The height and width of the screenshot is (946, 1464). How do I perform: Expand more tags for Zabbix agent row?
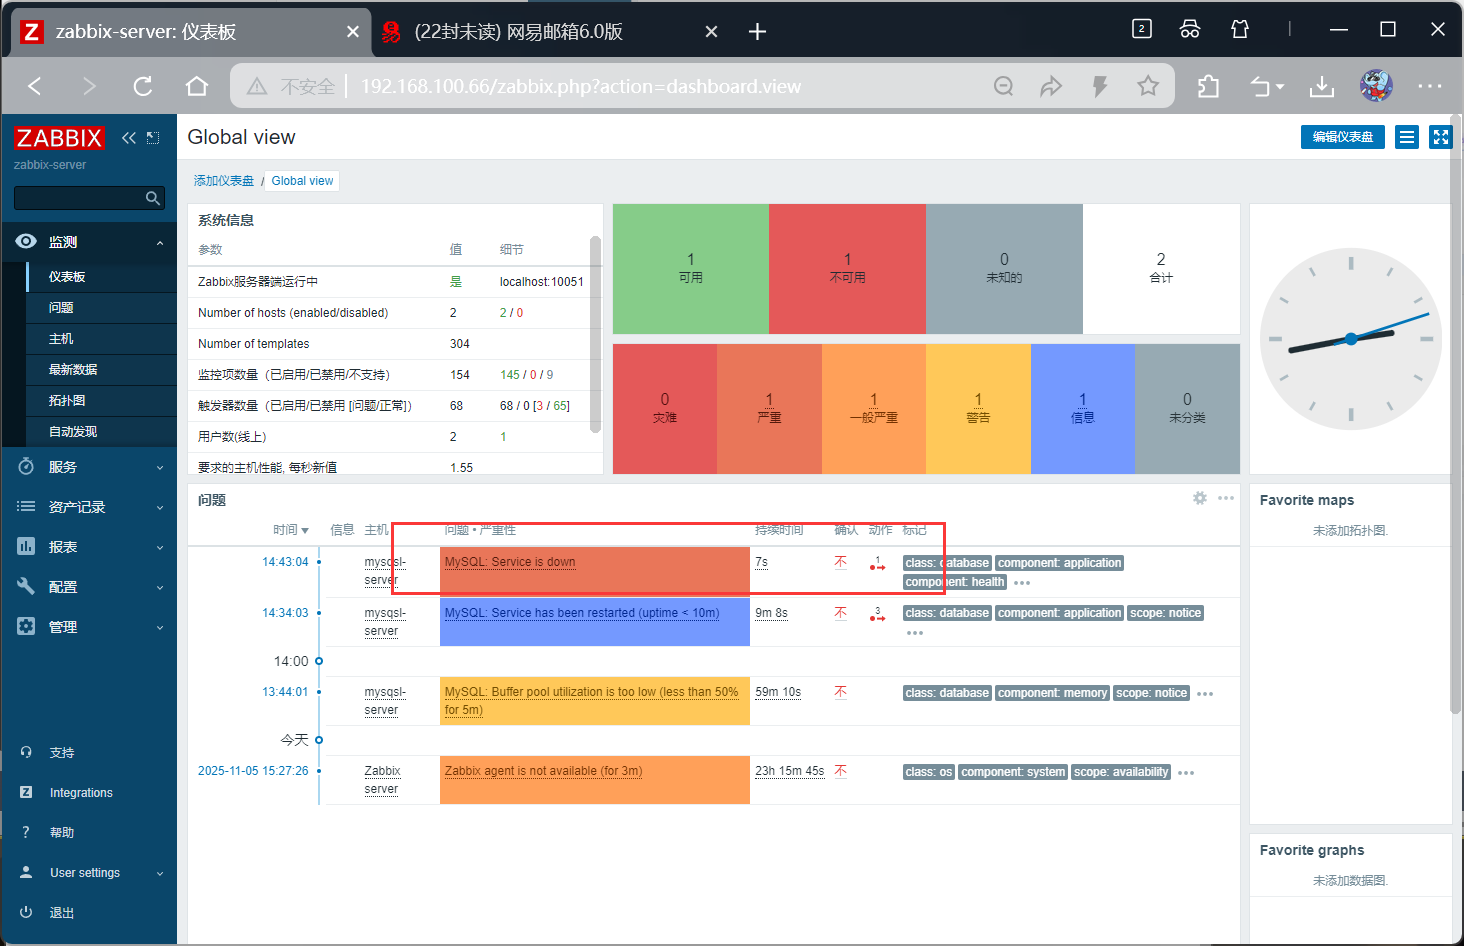tap(1186, 773)
